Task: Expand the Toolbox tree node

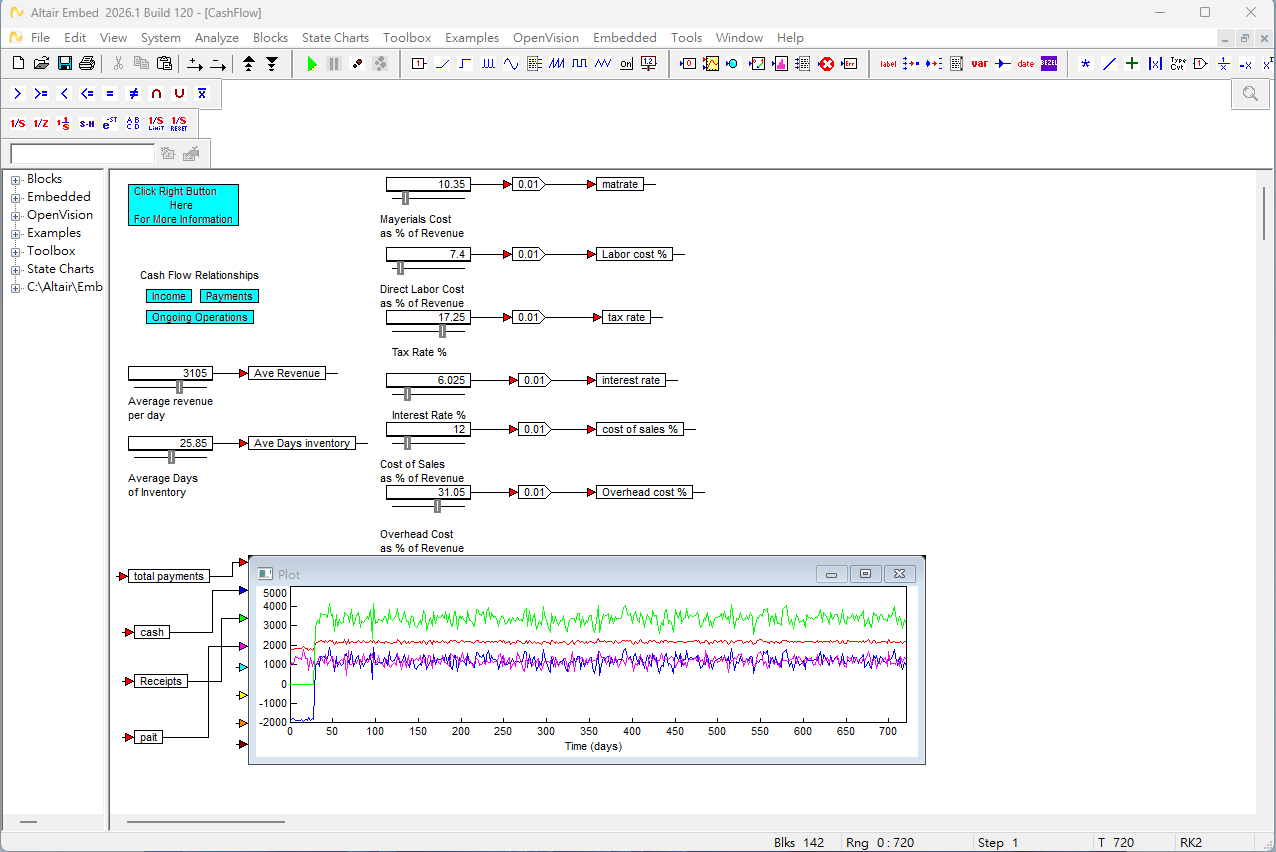Action: [16, 252]
